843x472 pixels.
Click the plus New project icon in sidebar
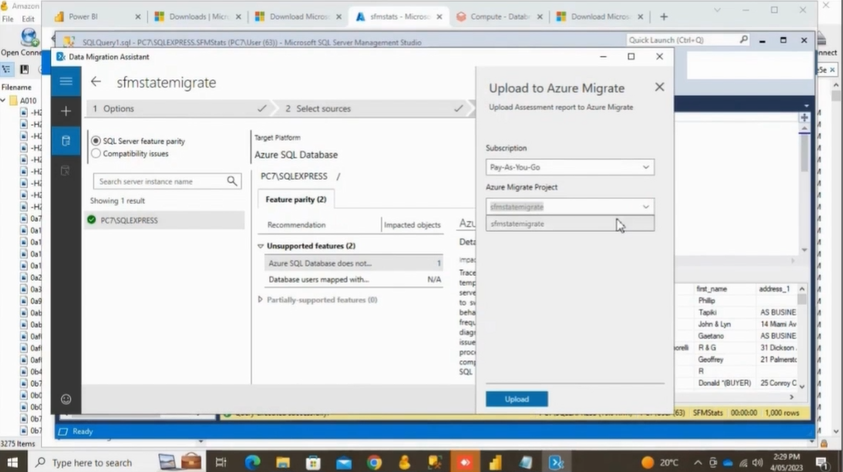[66, 111]
